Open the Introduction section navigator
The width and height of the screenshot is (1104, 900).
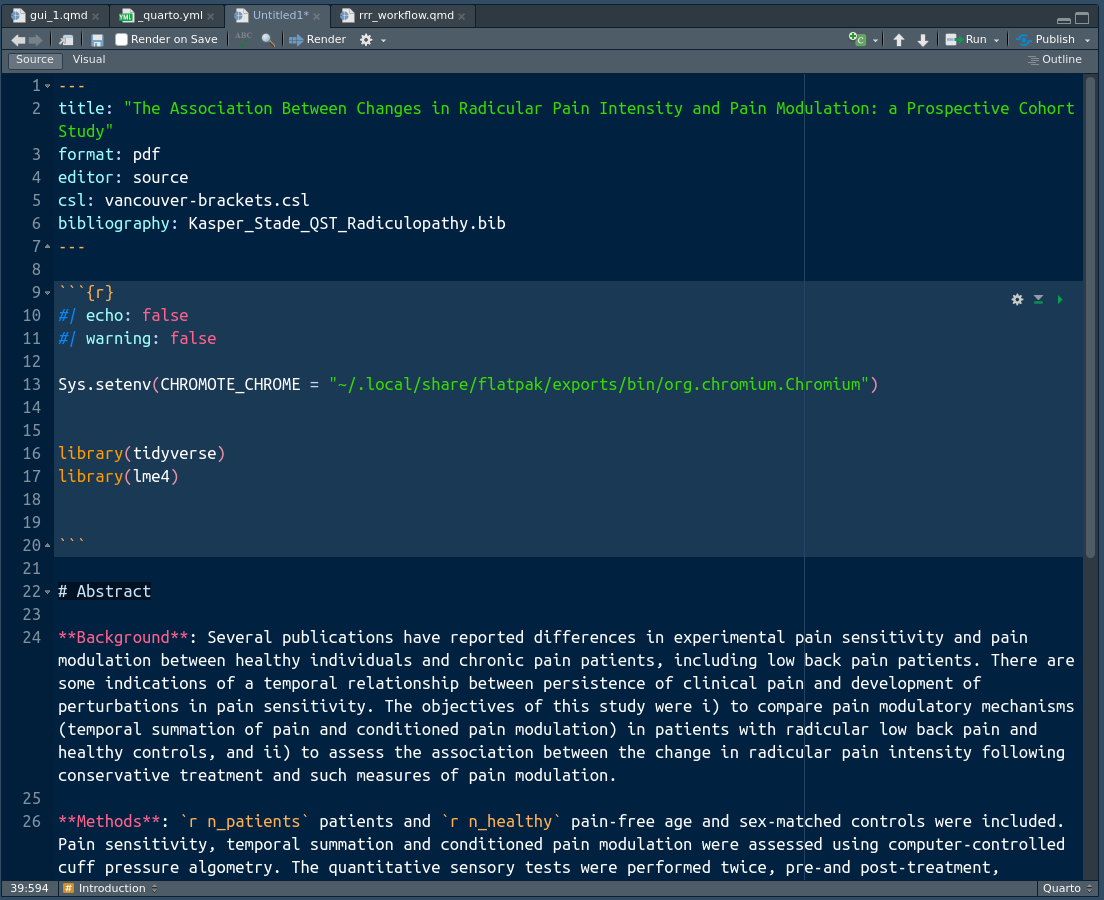click(111, 889)
